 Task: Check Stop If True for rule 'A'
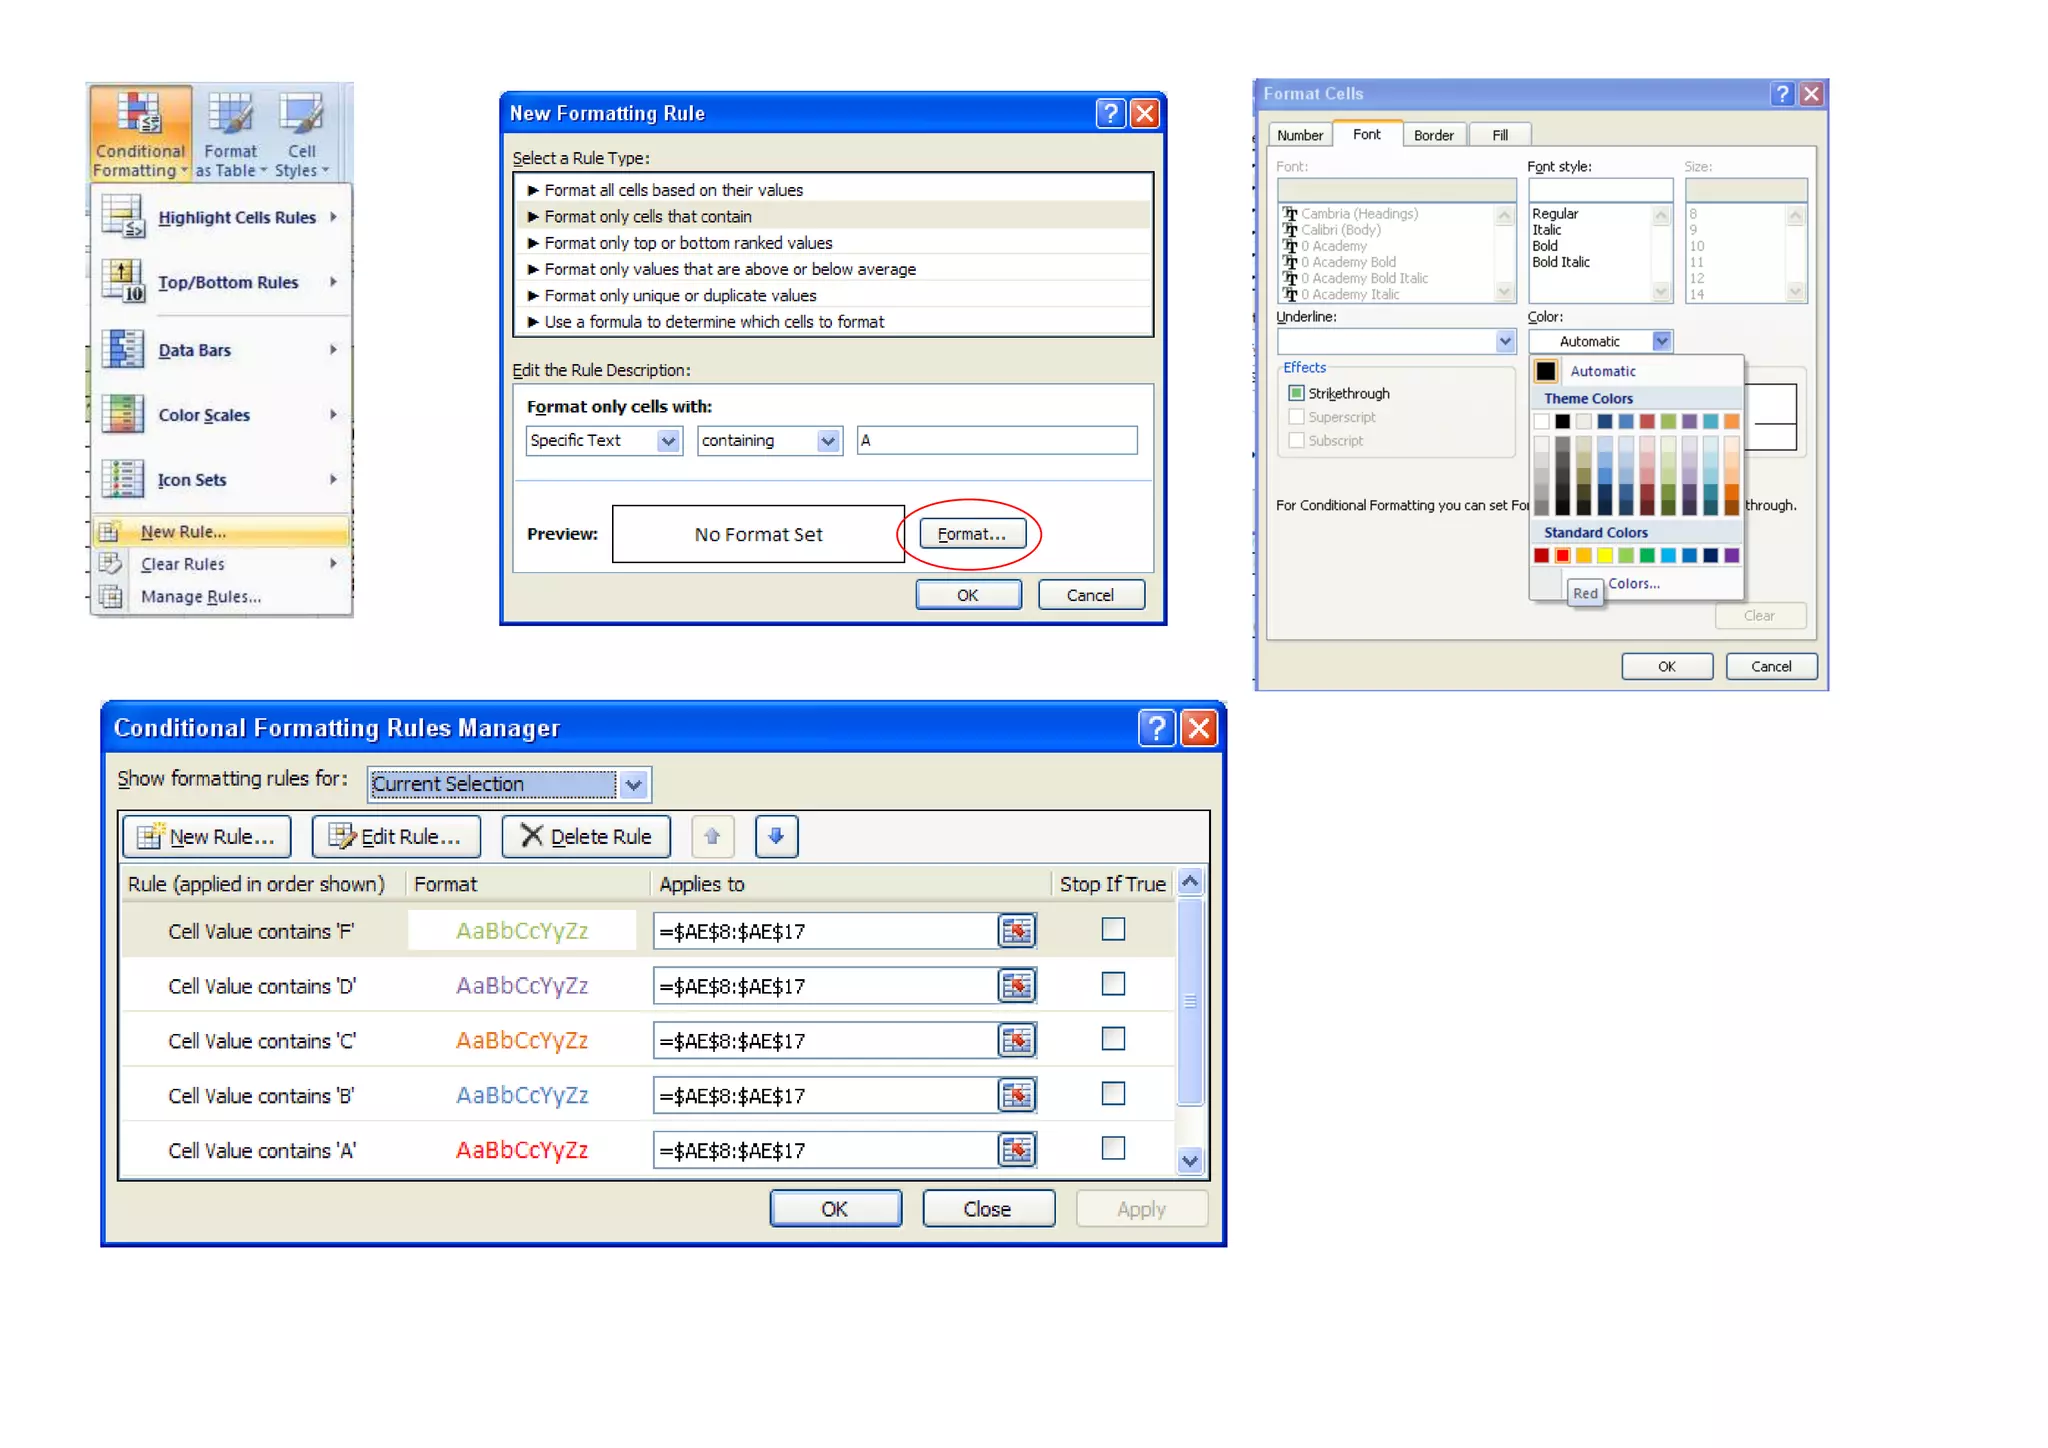coord(1113,1148)
